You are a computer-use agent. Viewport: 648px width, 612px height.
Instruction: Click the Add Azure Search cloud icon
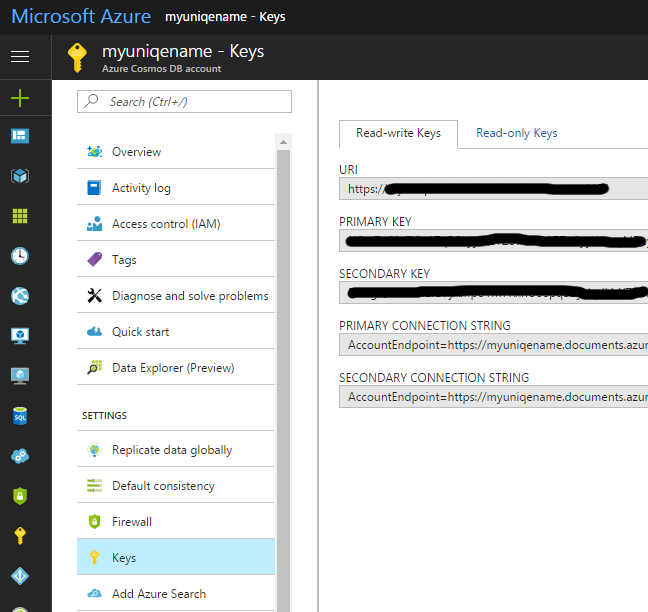coord(95,593)
